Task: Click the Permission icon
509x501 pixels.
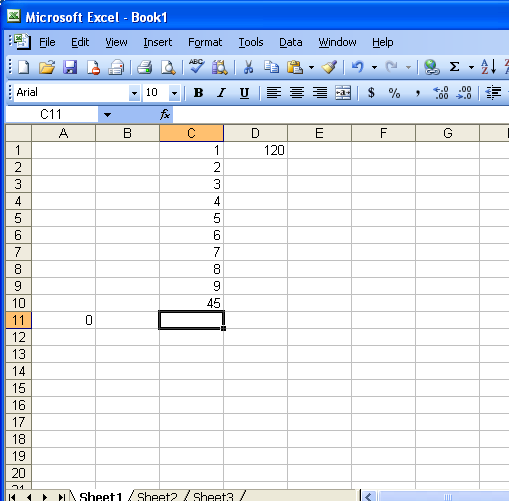Action: pos(93,67)
